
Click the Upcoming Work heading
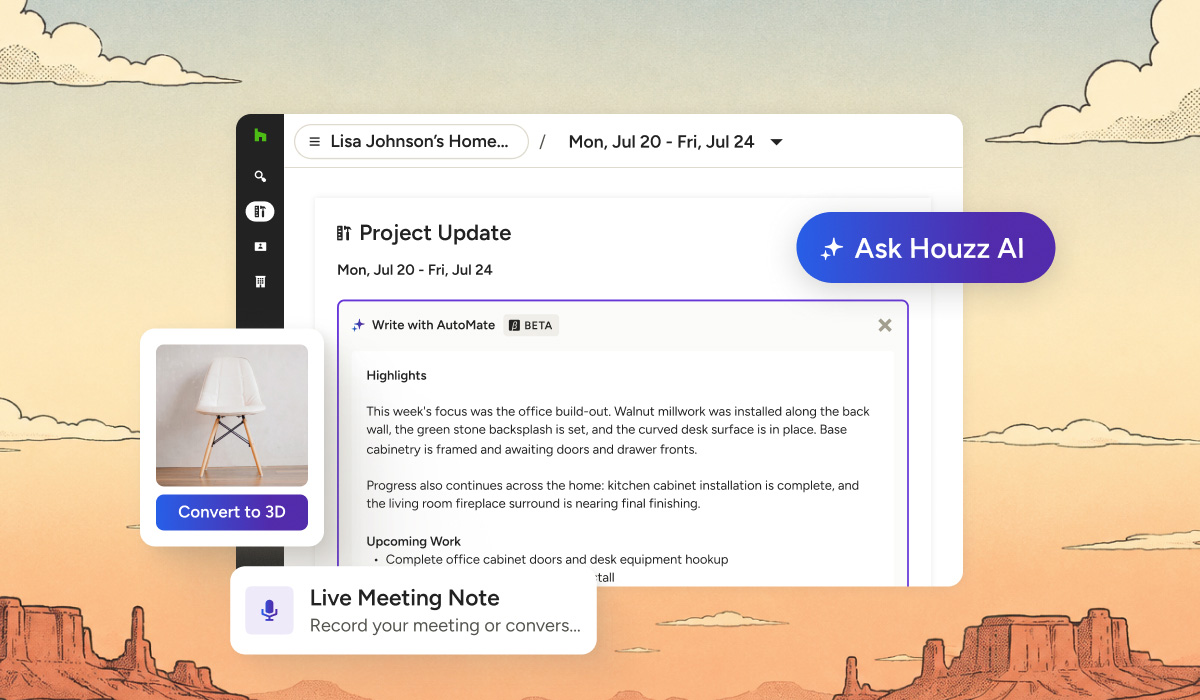coord(413,541)
